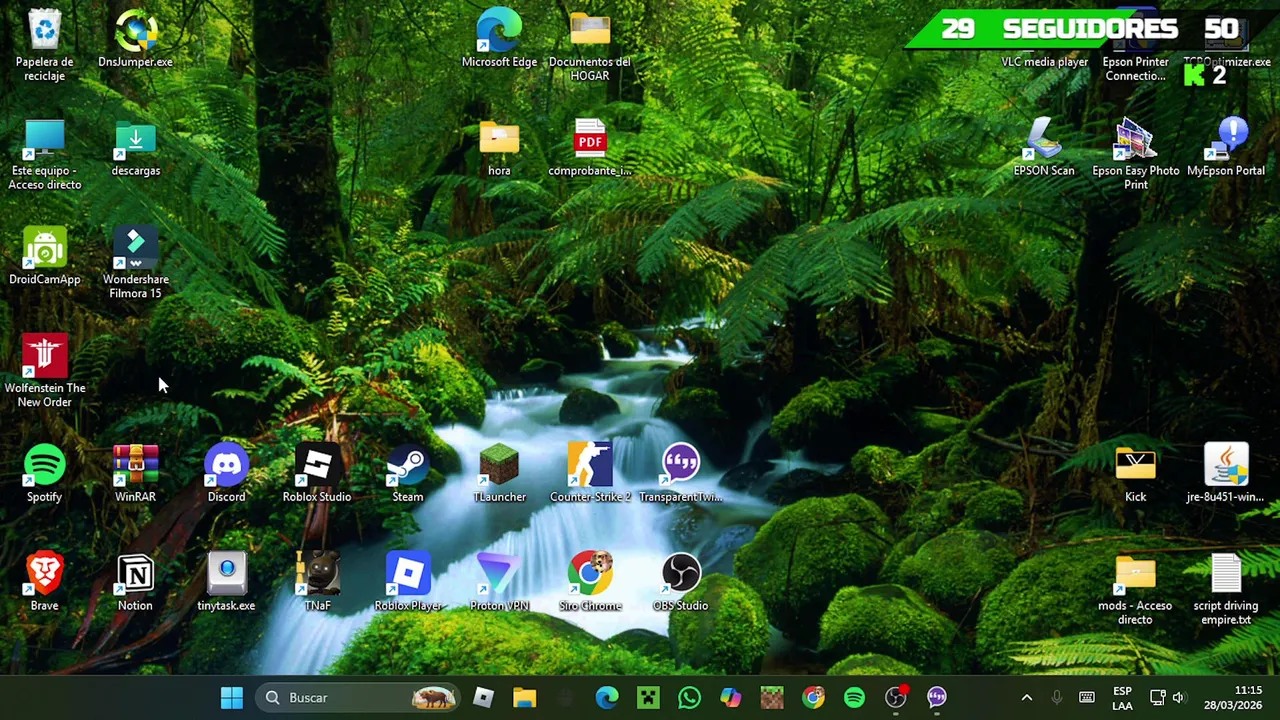This screenshot has height=720, width=1280.
Task: Open the touch keyboard tray icon
Action: point(1087,697)
